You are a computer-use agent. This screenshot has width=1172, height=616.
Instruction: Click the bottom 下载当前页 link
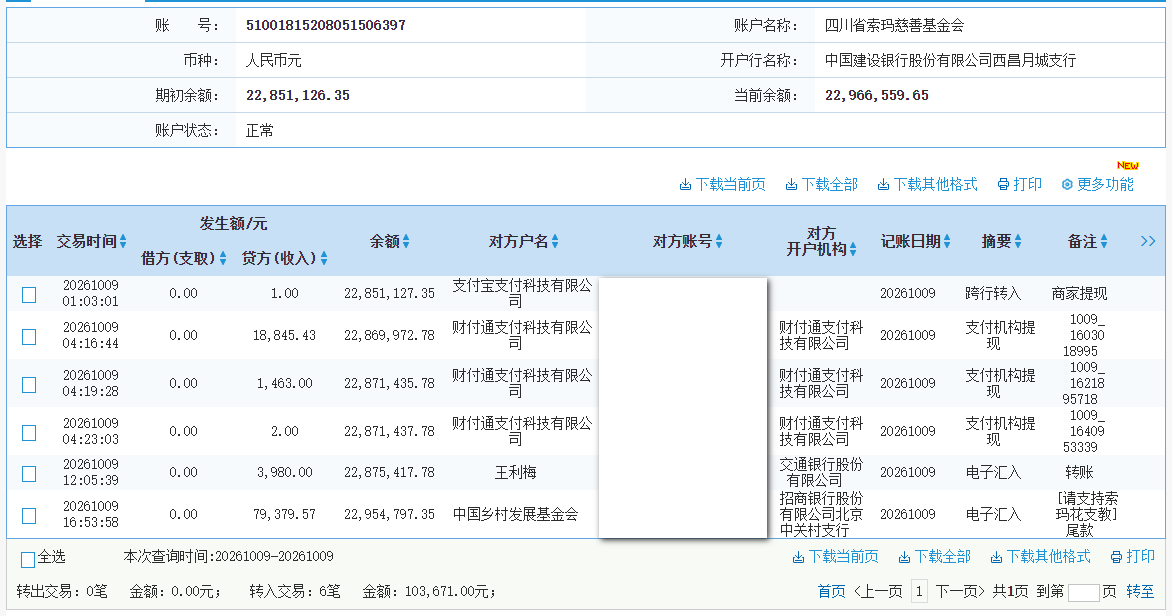point(835,557)
